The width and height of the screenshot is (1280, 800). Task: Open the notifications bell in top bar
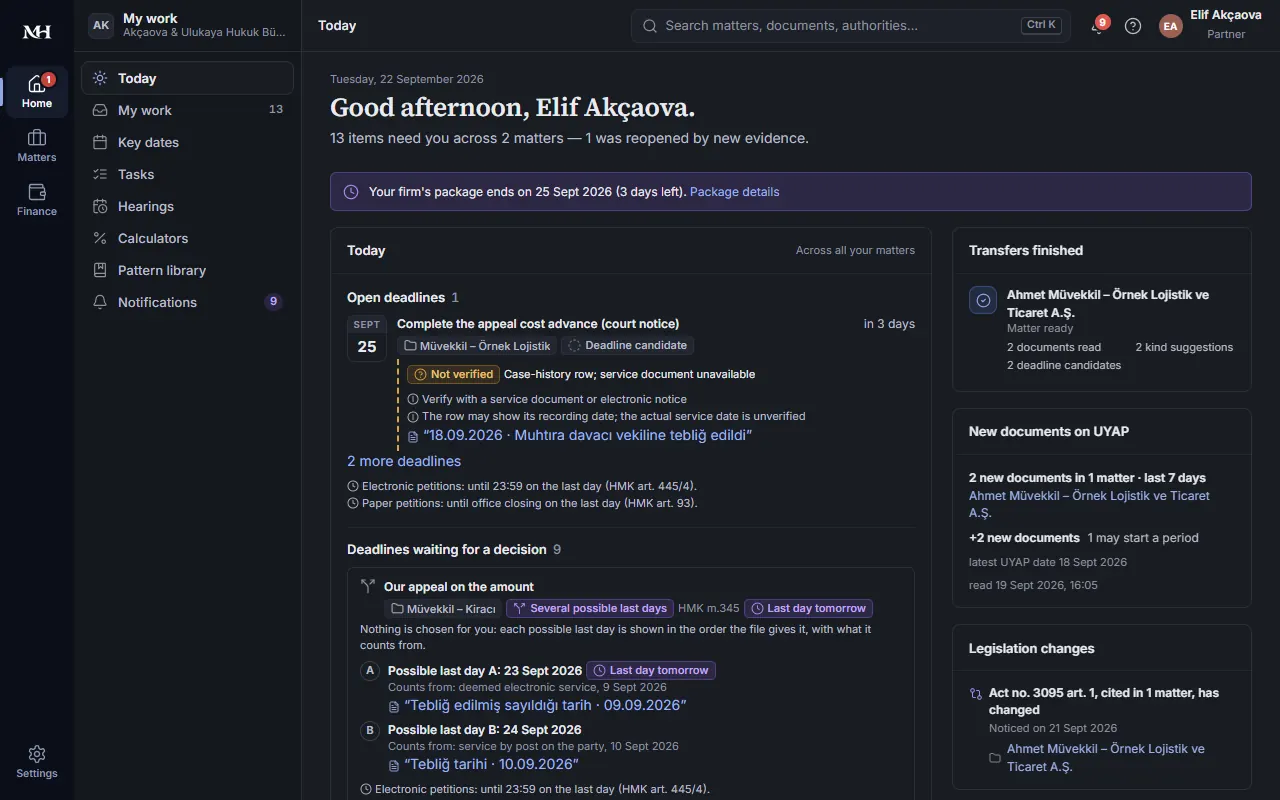point(1098,26)
